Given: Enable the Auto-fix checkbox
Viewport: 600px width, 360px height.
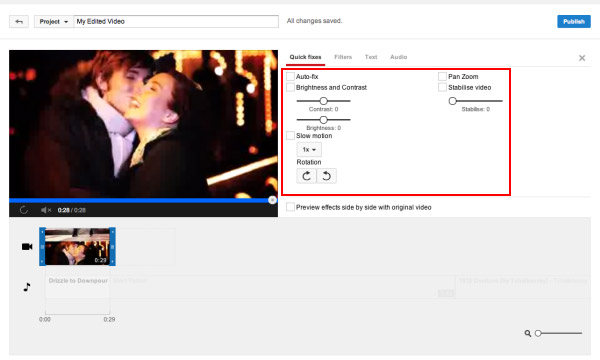Looking at the screenshot, I should pyautogui.click(x=290, y=76).
